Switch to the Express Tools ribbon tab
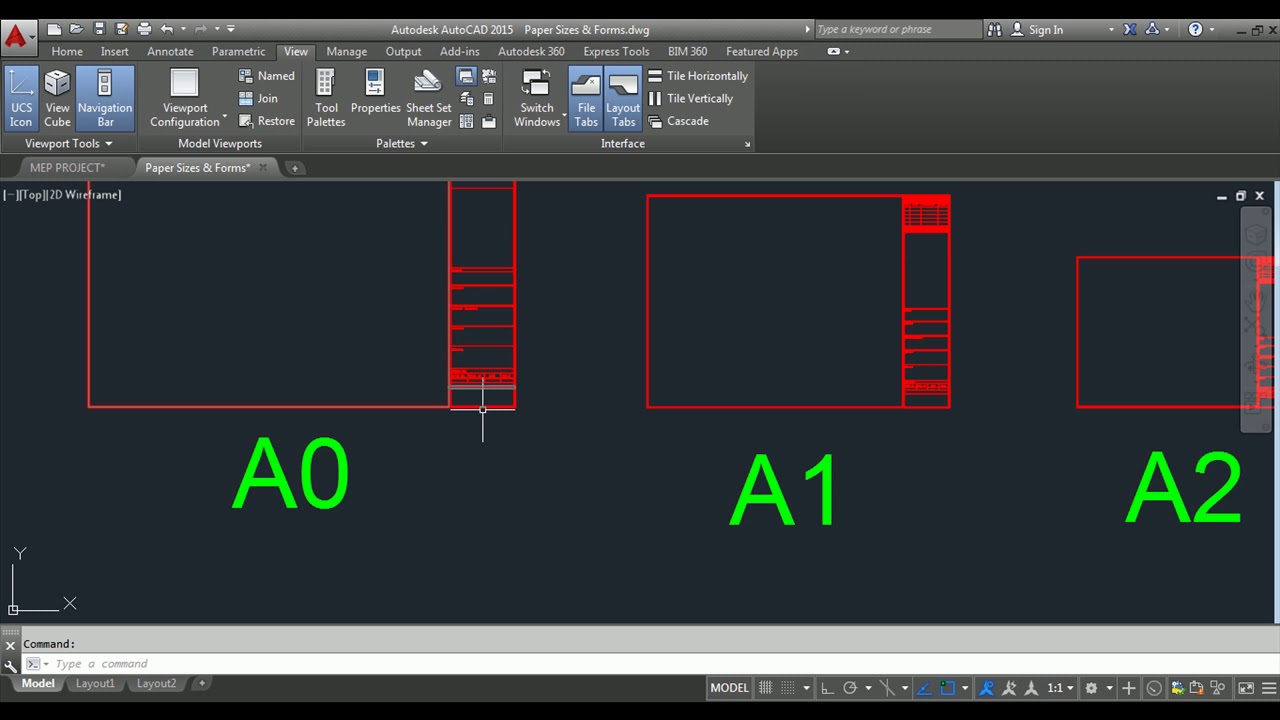The image size is (1280, 720). pyautogui.click(x=616, y=52)
